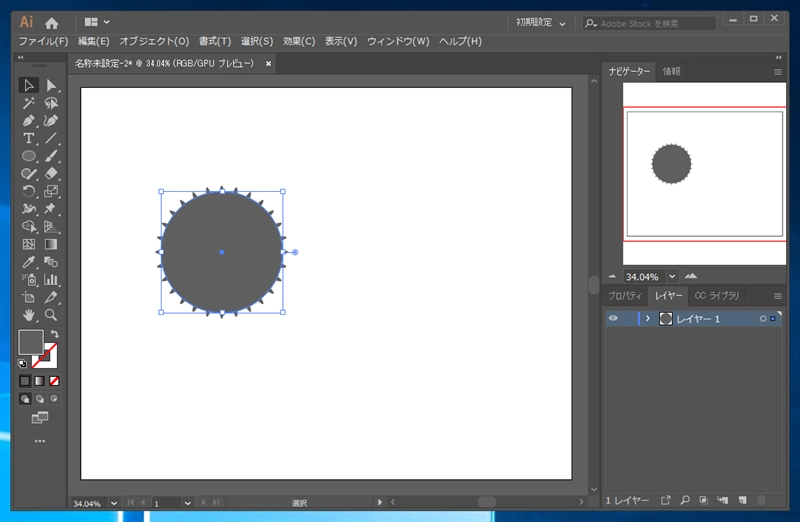The image size is (800, 522).
Task: Select the Paintbrush tool
Action: coord(51,156)
